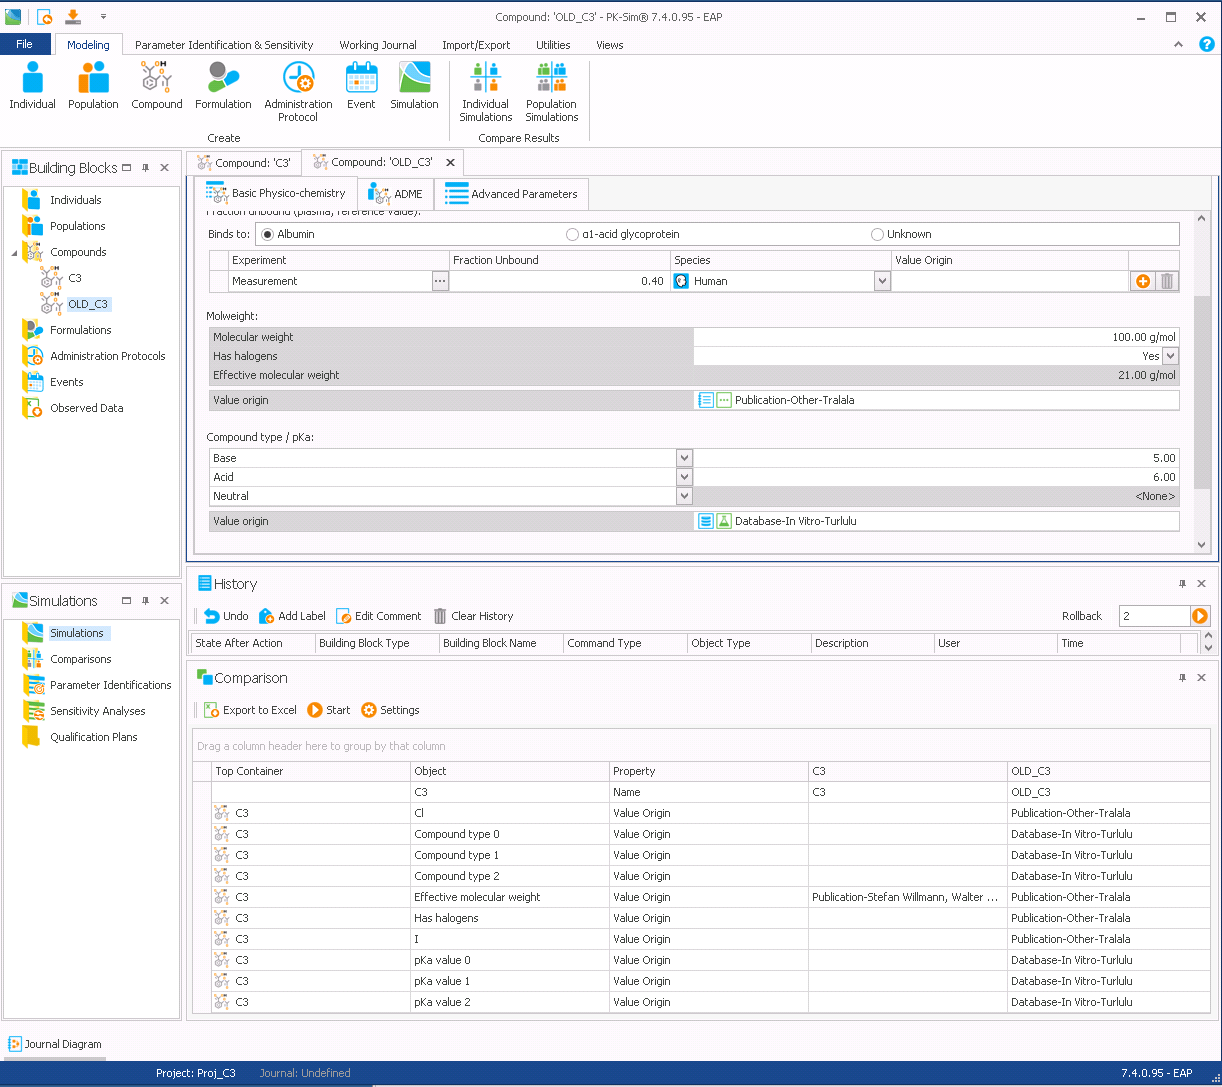Screen dimensions: 1222x1087
Task: Click the save project icon in title bar
Action: [73, 16]
